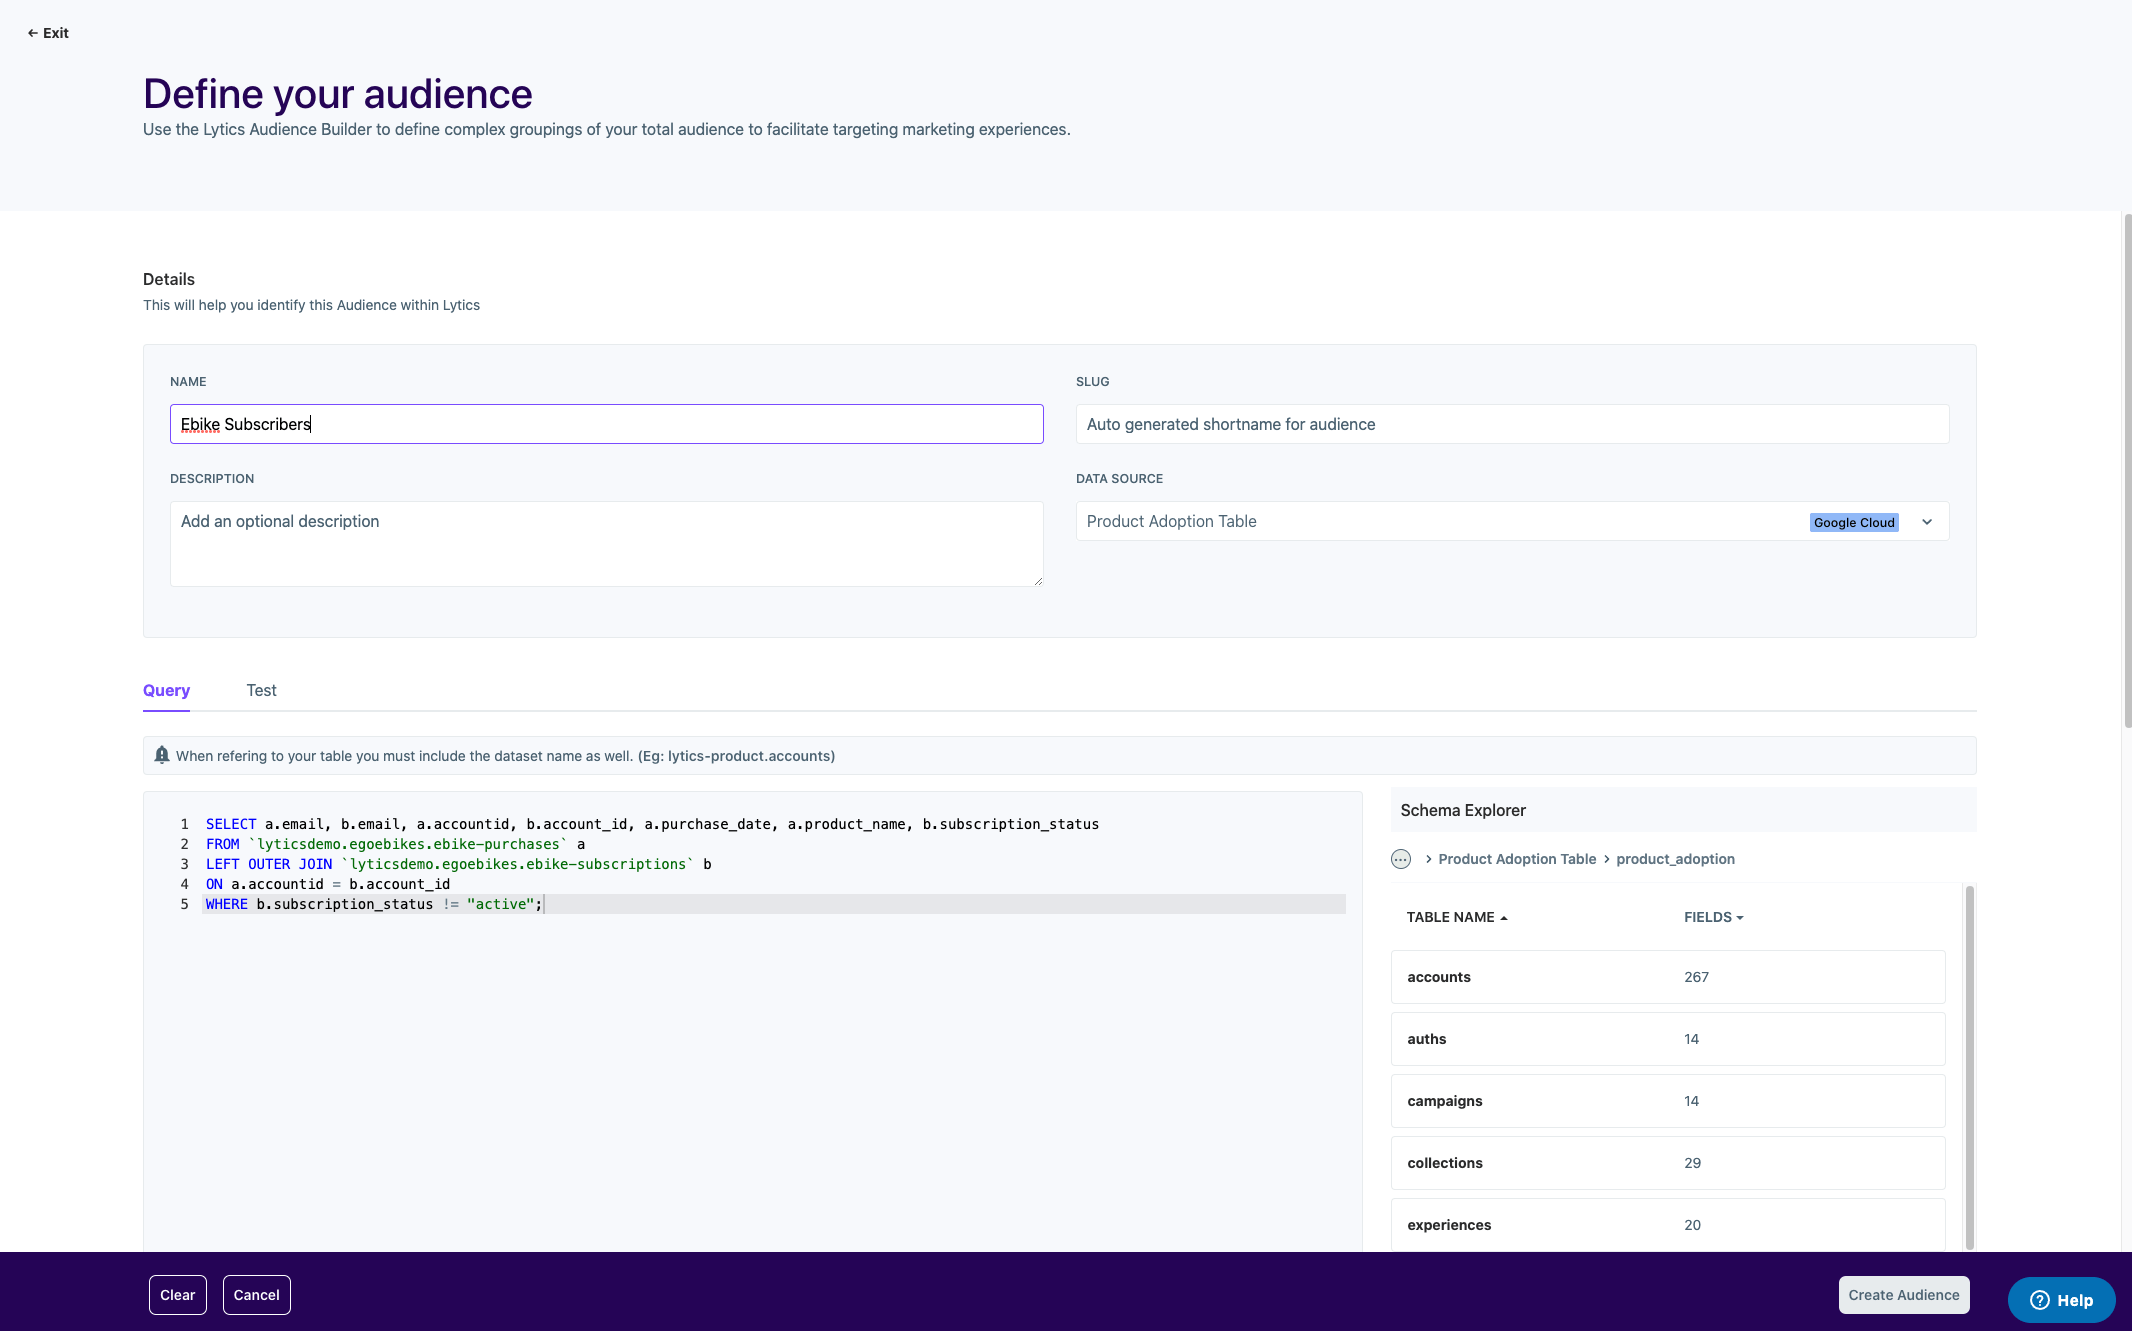This screenshot has width=2132, height=1331.
Task: Sort by Table Name column arrow
Action: [1504, 918]
